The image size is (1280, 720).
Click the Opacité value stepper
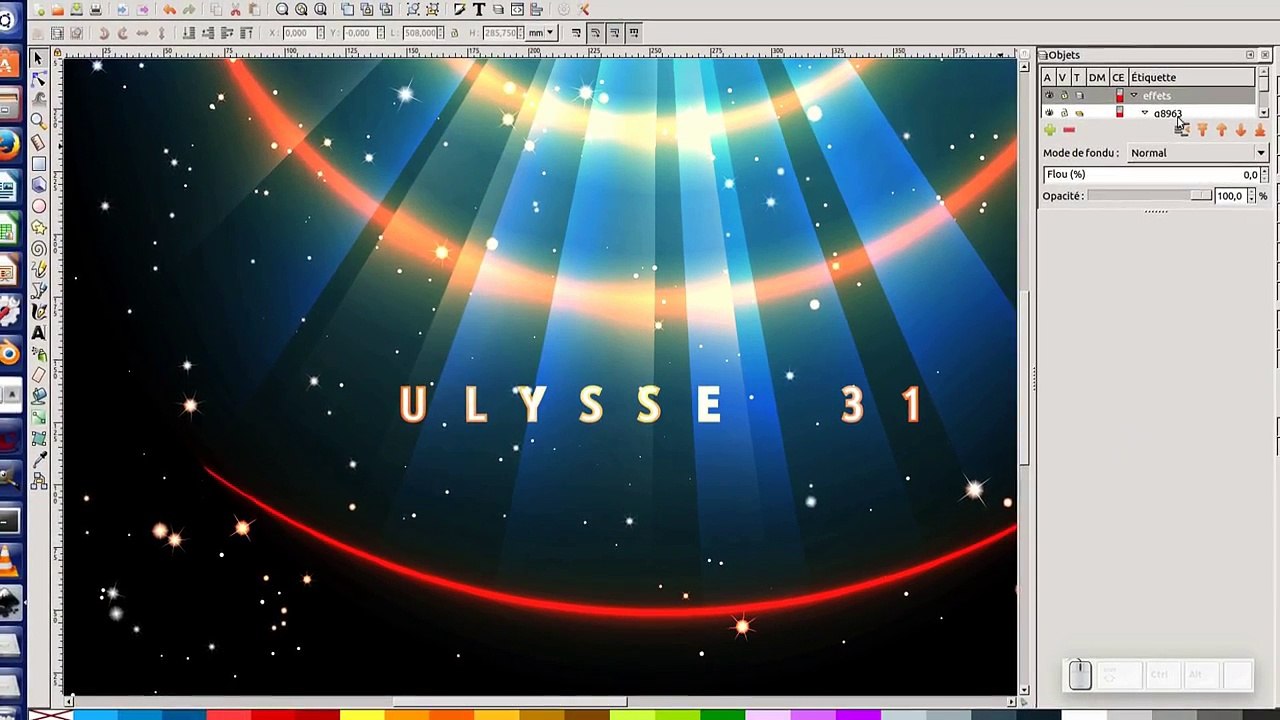tap(1251, 196)
